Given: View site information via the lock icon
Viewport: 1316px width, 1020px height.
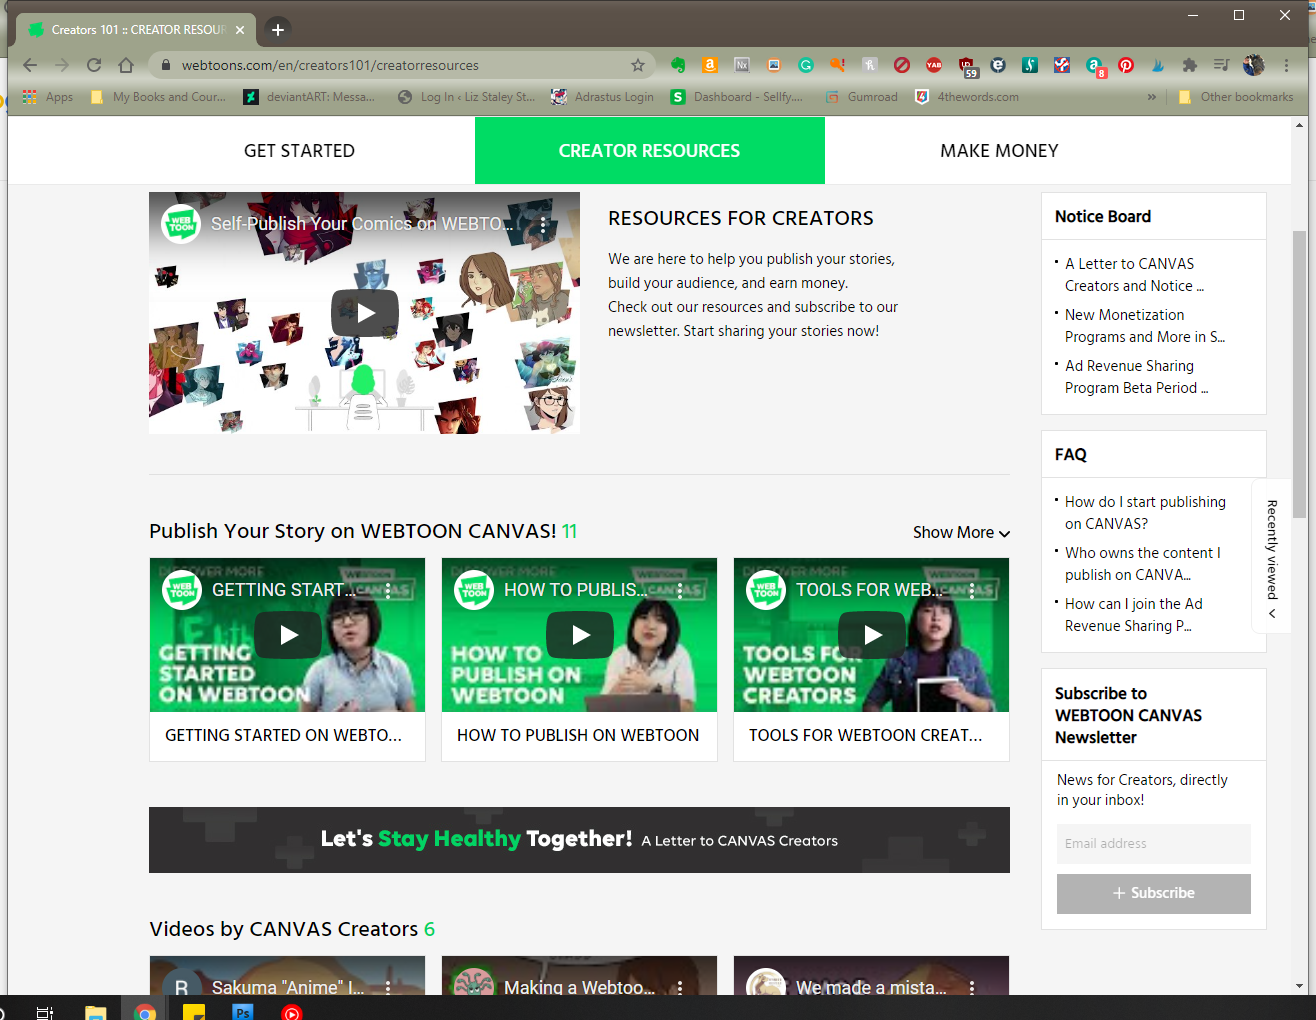Looking at the screenshot, I should point(166,65).
